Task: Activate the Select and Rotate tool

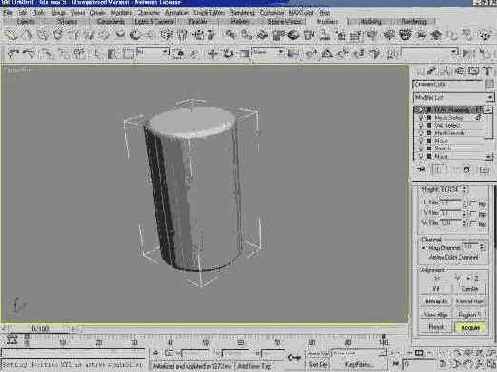Action: tap(228, 53)
